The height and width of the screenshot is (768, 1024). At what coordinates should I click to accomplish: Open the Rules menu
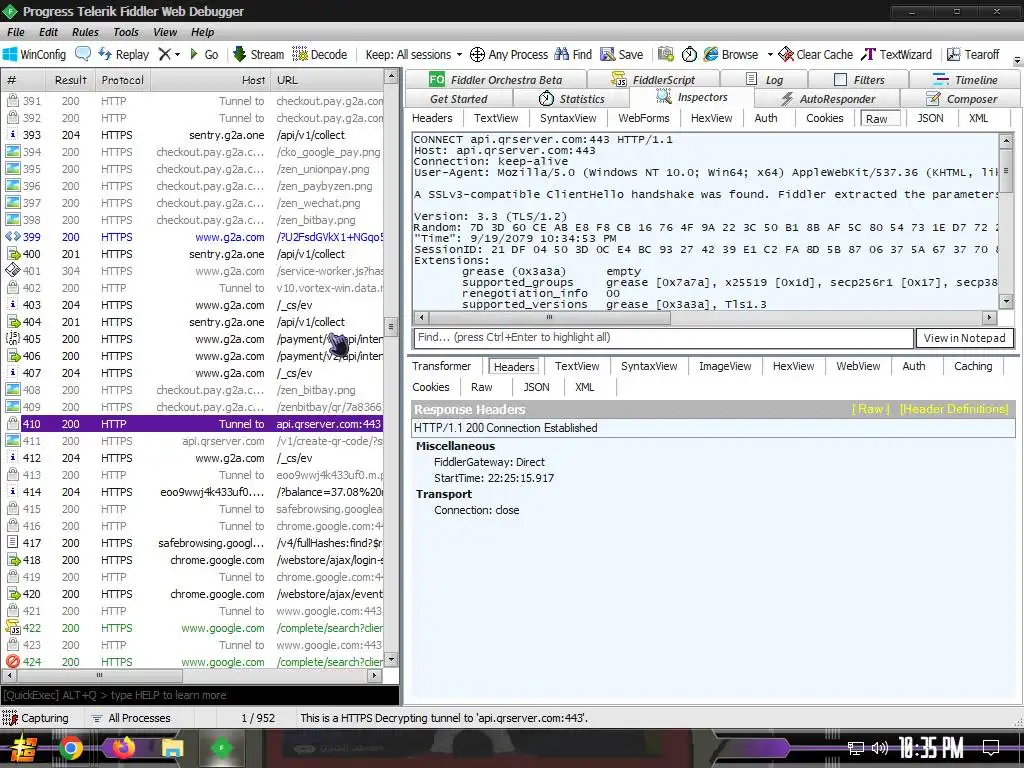[x=85, y=32]
